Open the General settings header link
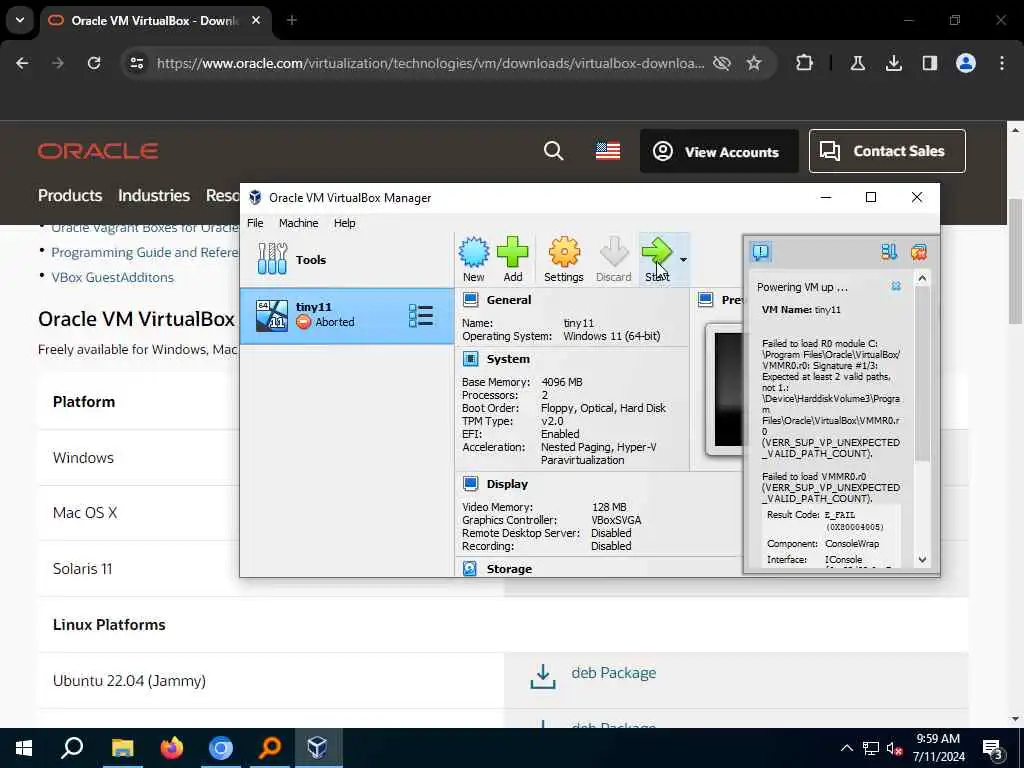This screenshot has height=768, width=1024. tap(509, 300)
